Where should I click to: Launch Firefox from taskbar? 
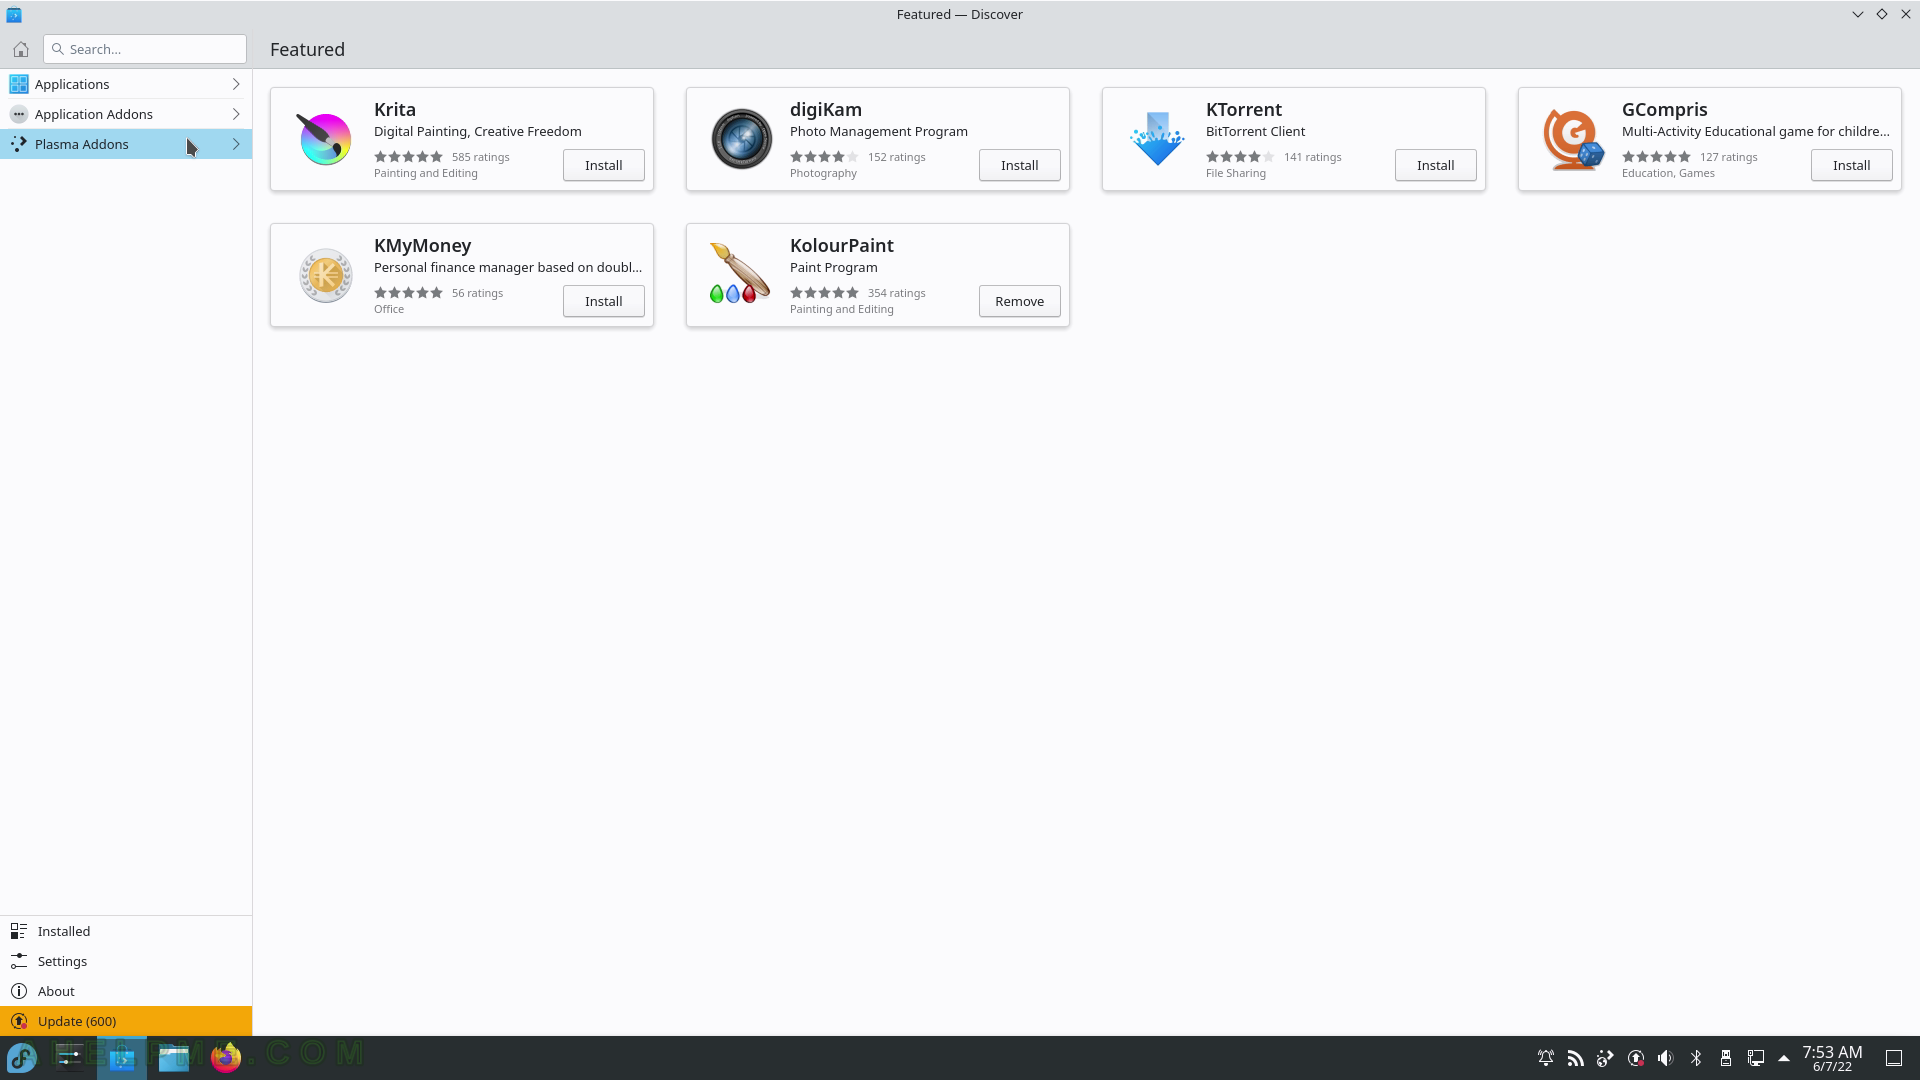coord(226,1058)
